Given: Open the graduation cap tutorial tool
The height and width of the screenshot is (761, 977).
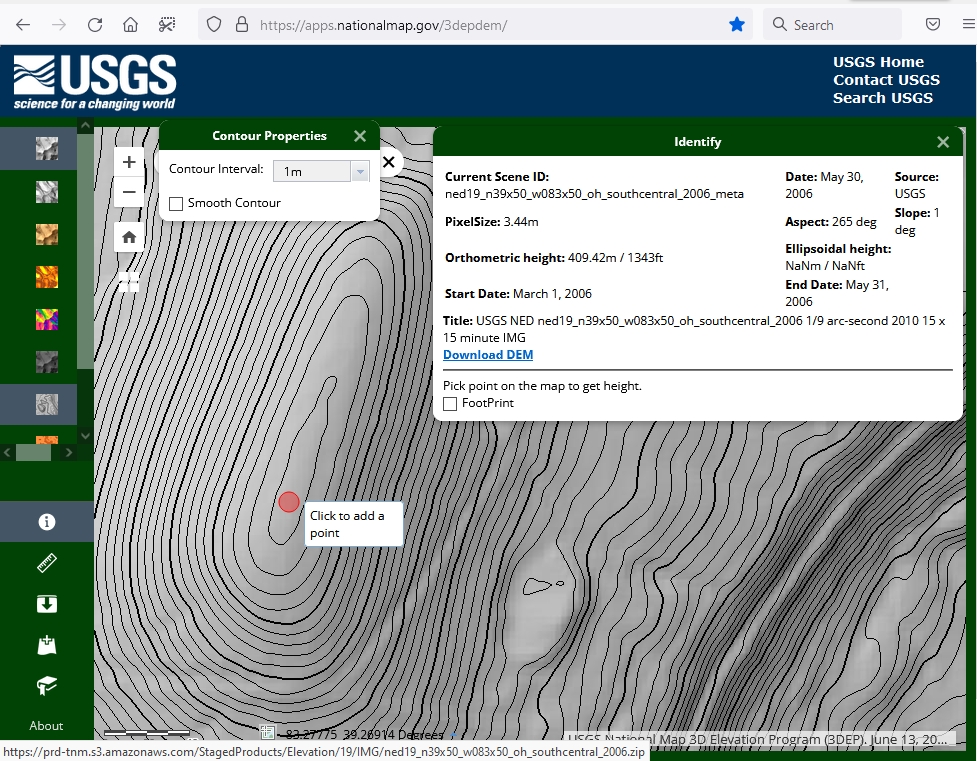Looking at the screenshot, I should 47,686.
